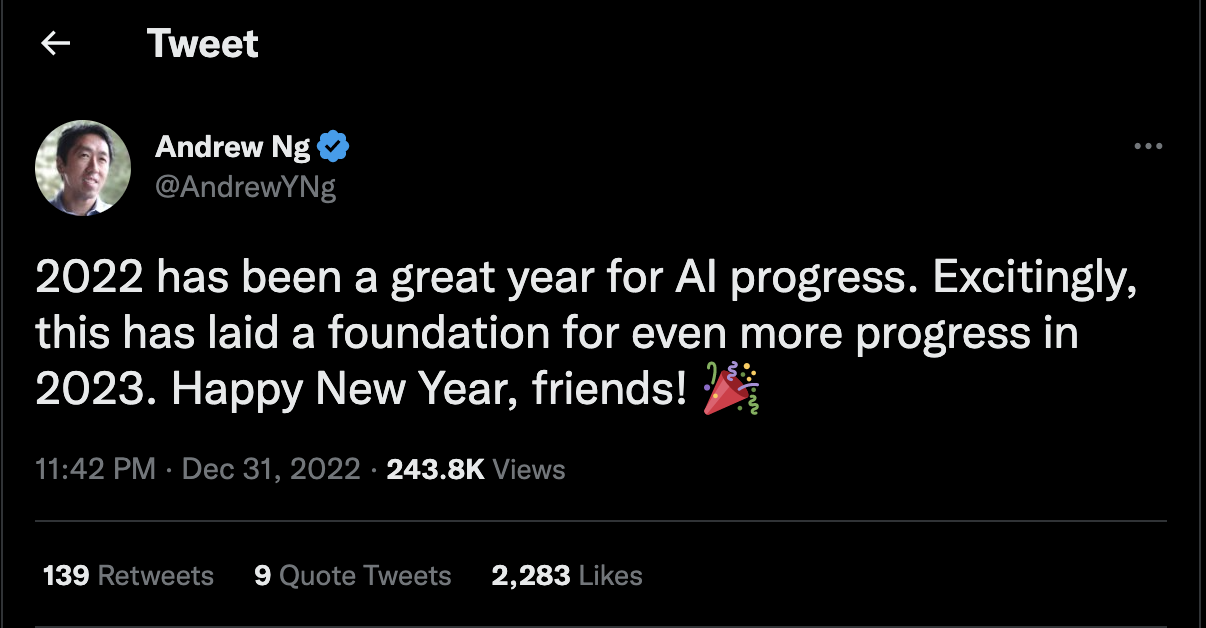Show the 2,283 Likes list

coord(566,576)
